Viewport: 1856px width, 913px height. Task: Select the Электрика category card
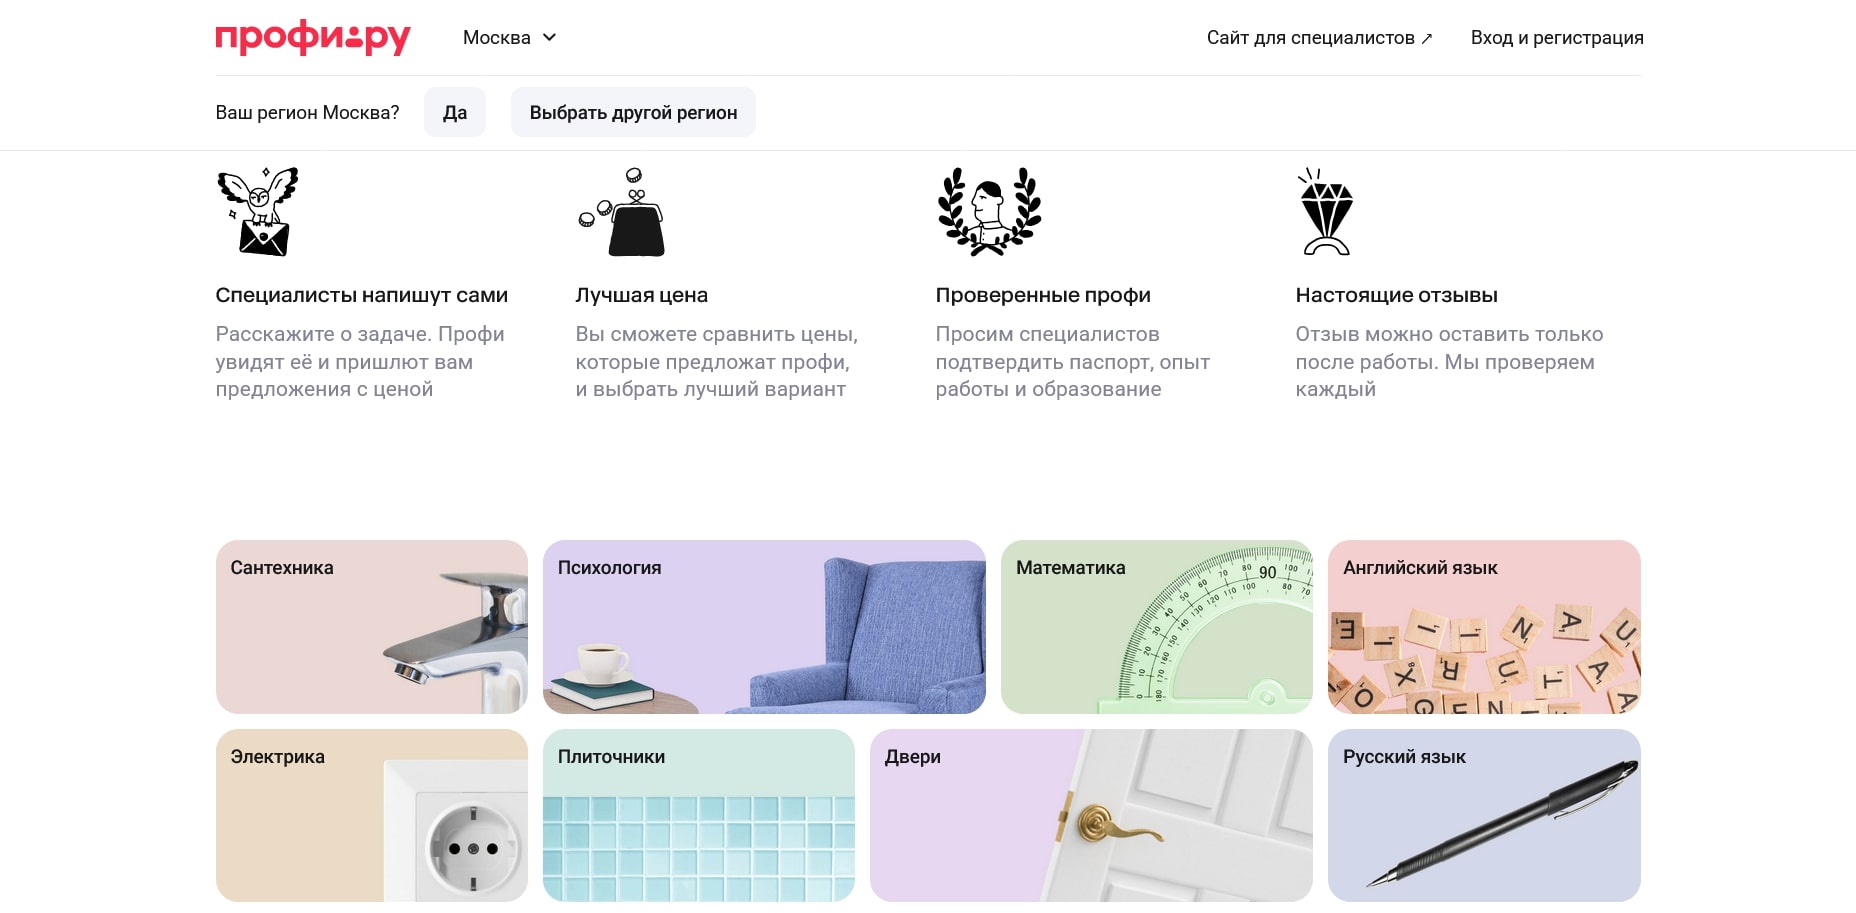pos(371,815)
